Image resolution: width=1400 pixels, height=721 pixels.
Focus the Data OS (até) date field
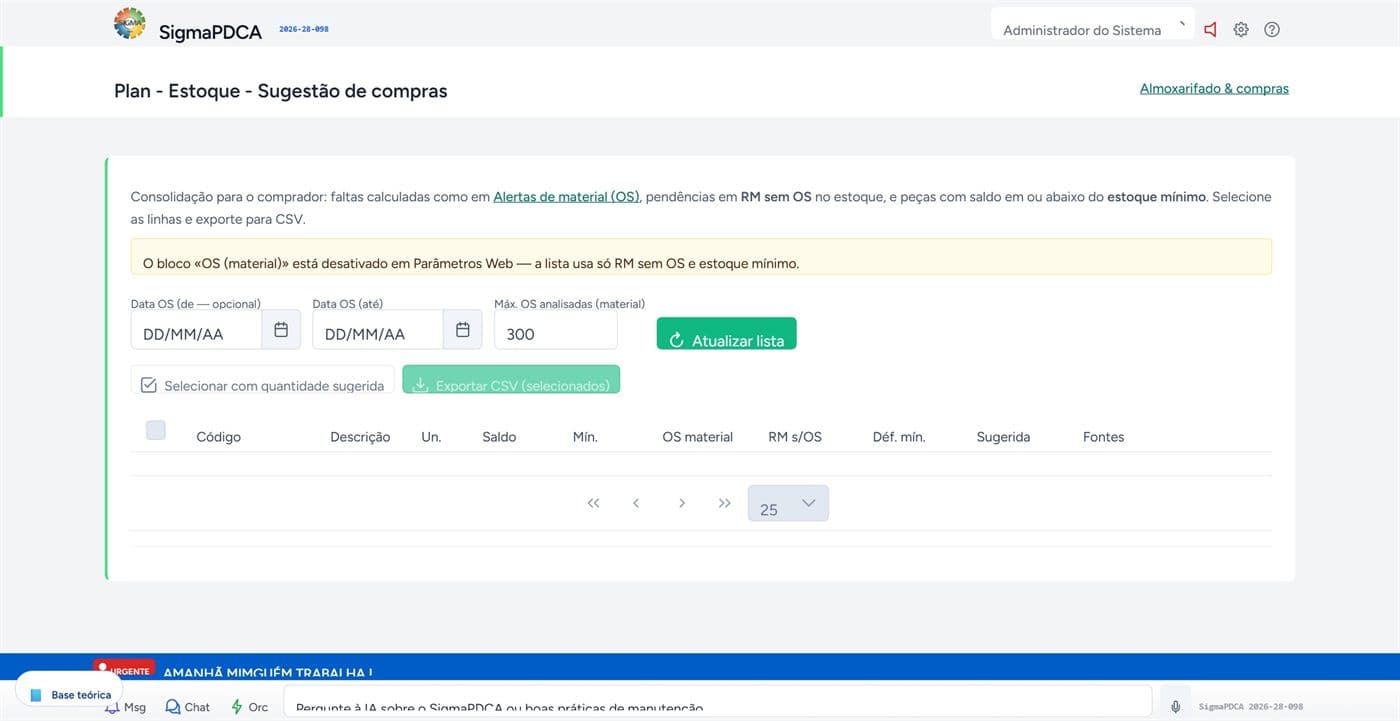tap(378, 329)
